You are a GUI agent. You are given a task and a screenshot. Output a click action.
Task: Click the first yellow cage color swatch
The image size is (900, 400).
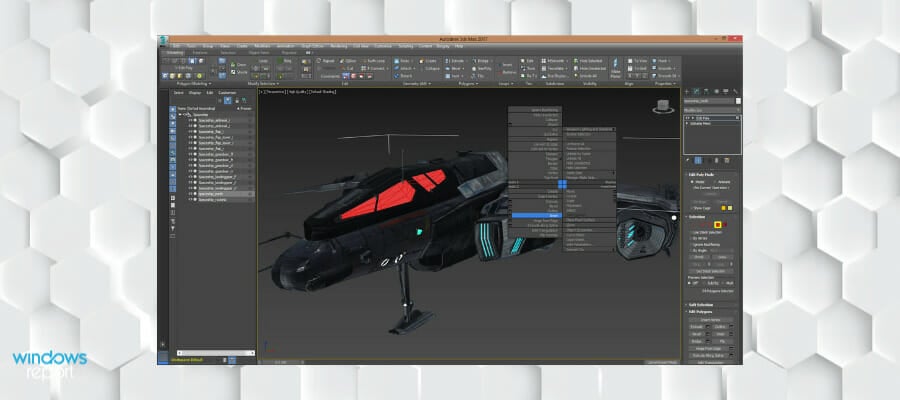pos(724,208)
